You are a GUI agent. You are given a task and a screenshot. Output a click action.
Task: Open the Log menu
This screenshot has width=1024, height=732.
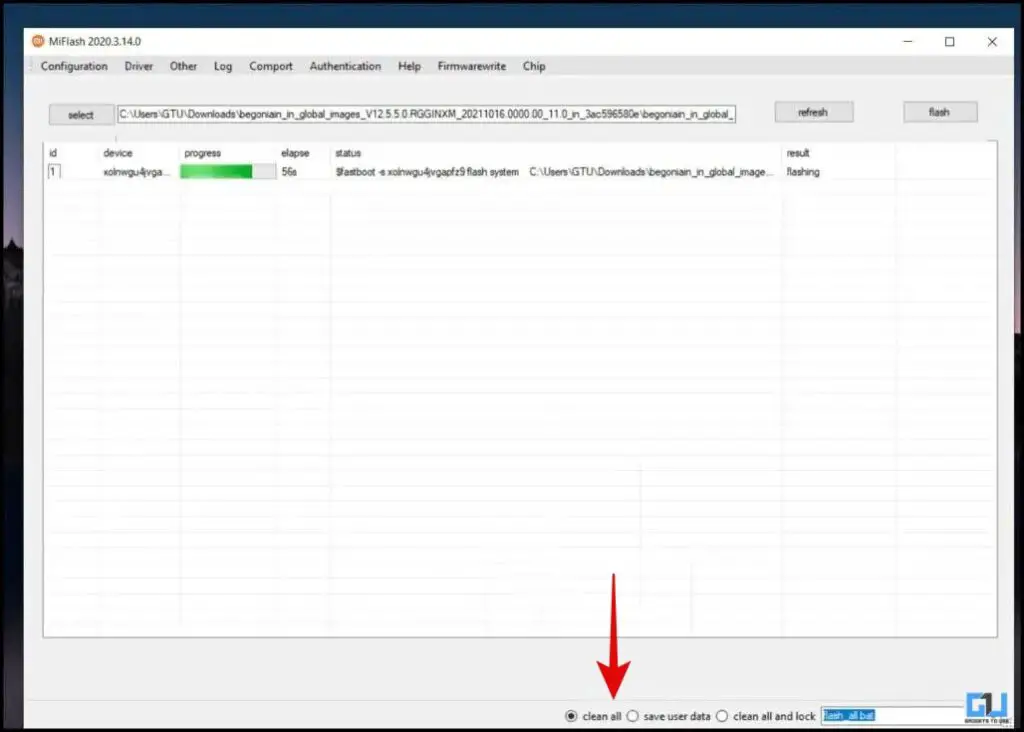[223, 66]
